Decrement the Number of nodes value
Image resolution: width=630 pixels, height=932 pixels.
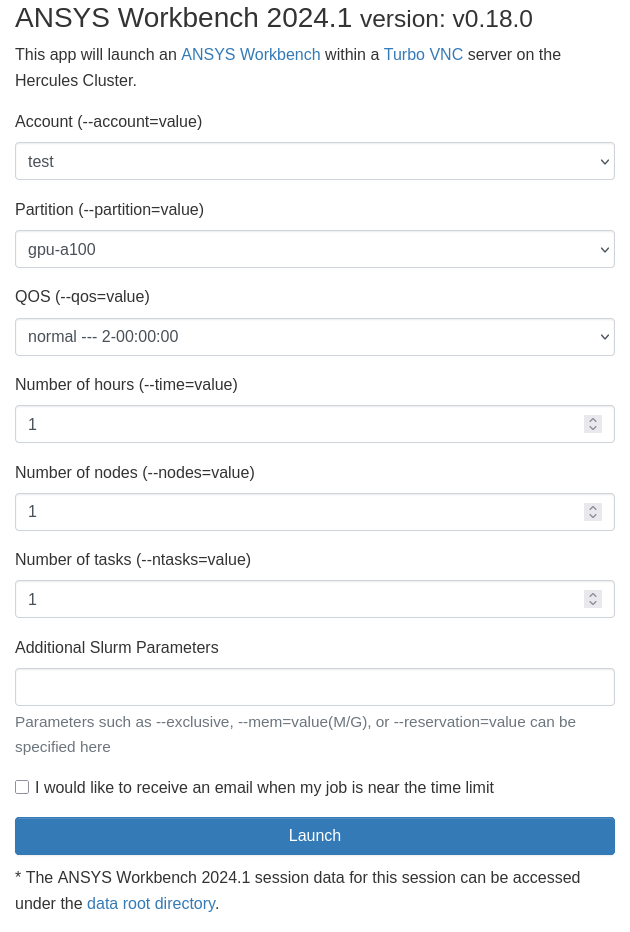[x=593, y=516]
